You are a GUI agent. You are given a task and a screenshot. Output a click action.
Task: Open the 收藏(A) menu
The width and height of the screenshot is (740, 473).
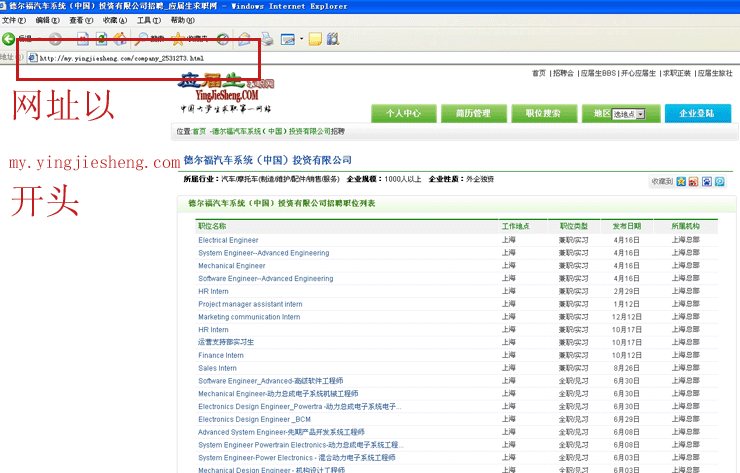(115, 20)
